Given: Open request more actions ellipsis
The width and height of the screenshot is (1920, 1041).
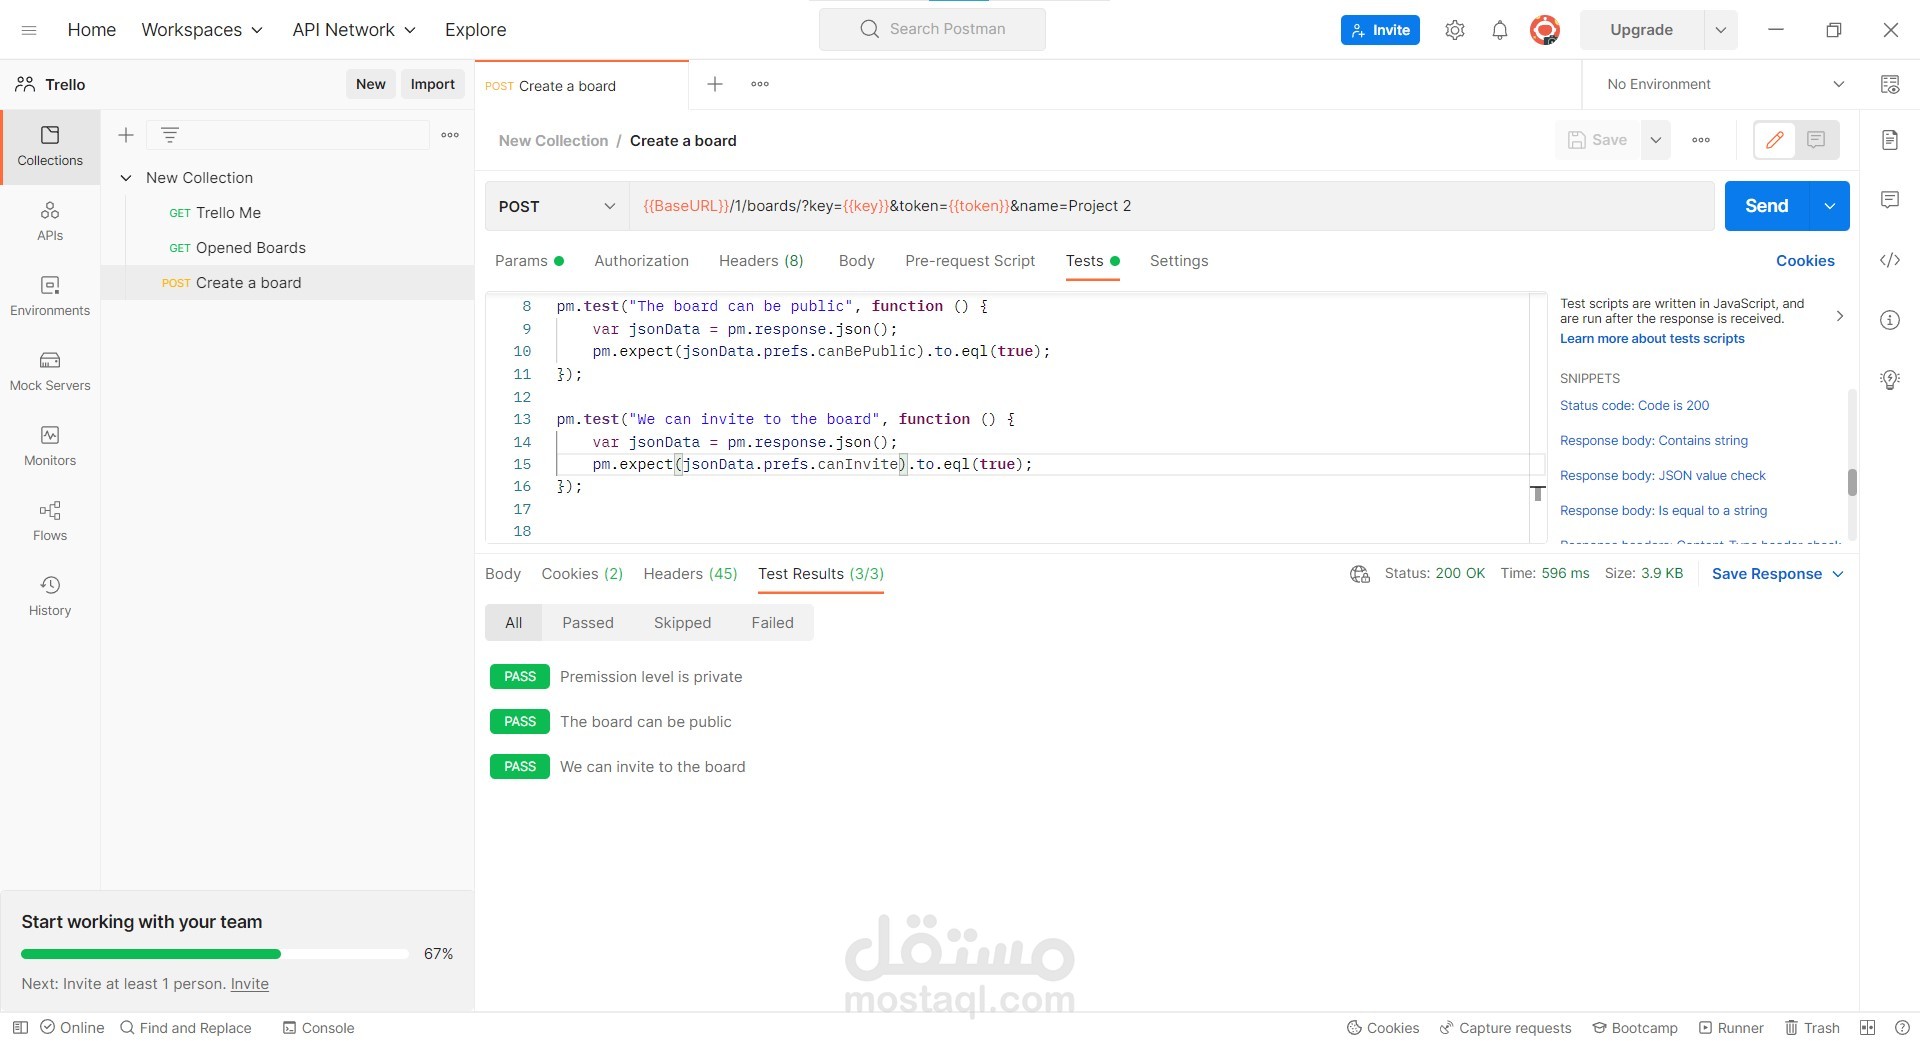Looking at the screenshot, I should (1701, 140).
